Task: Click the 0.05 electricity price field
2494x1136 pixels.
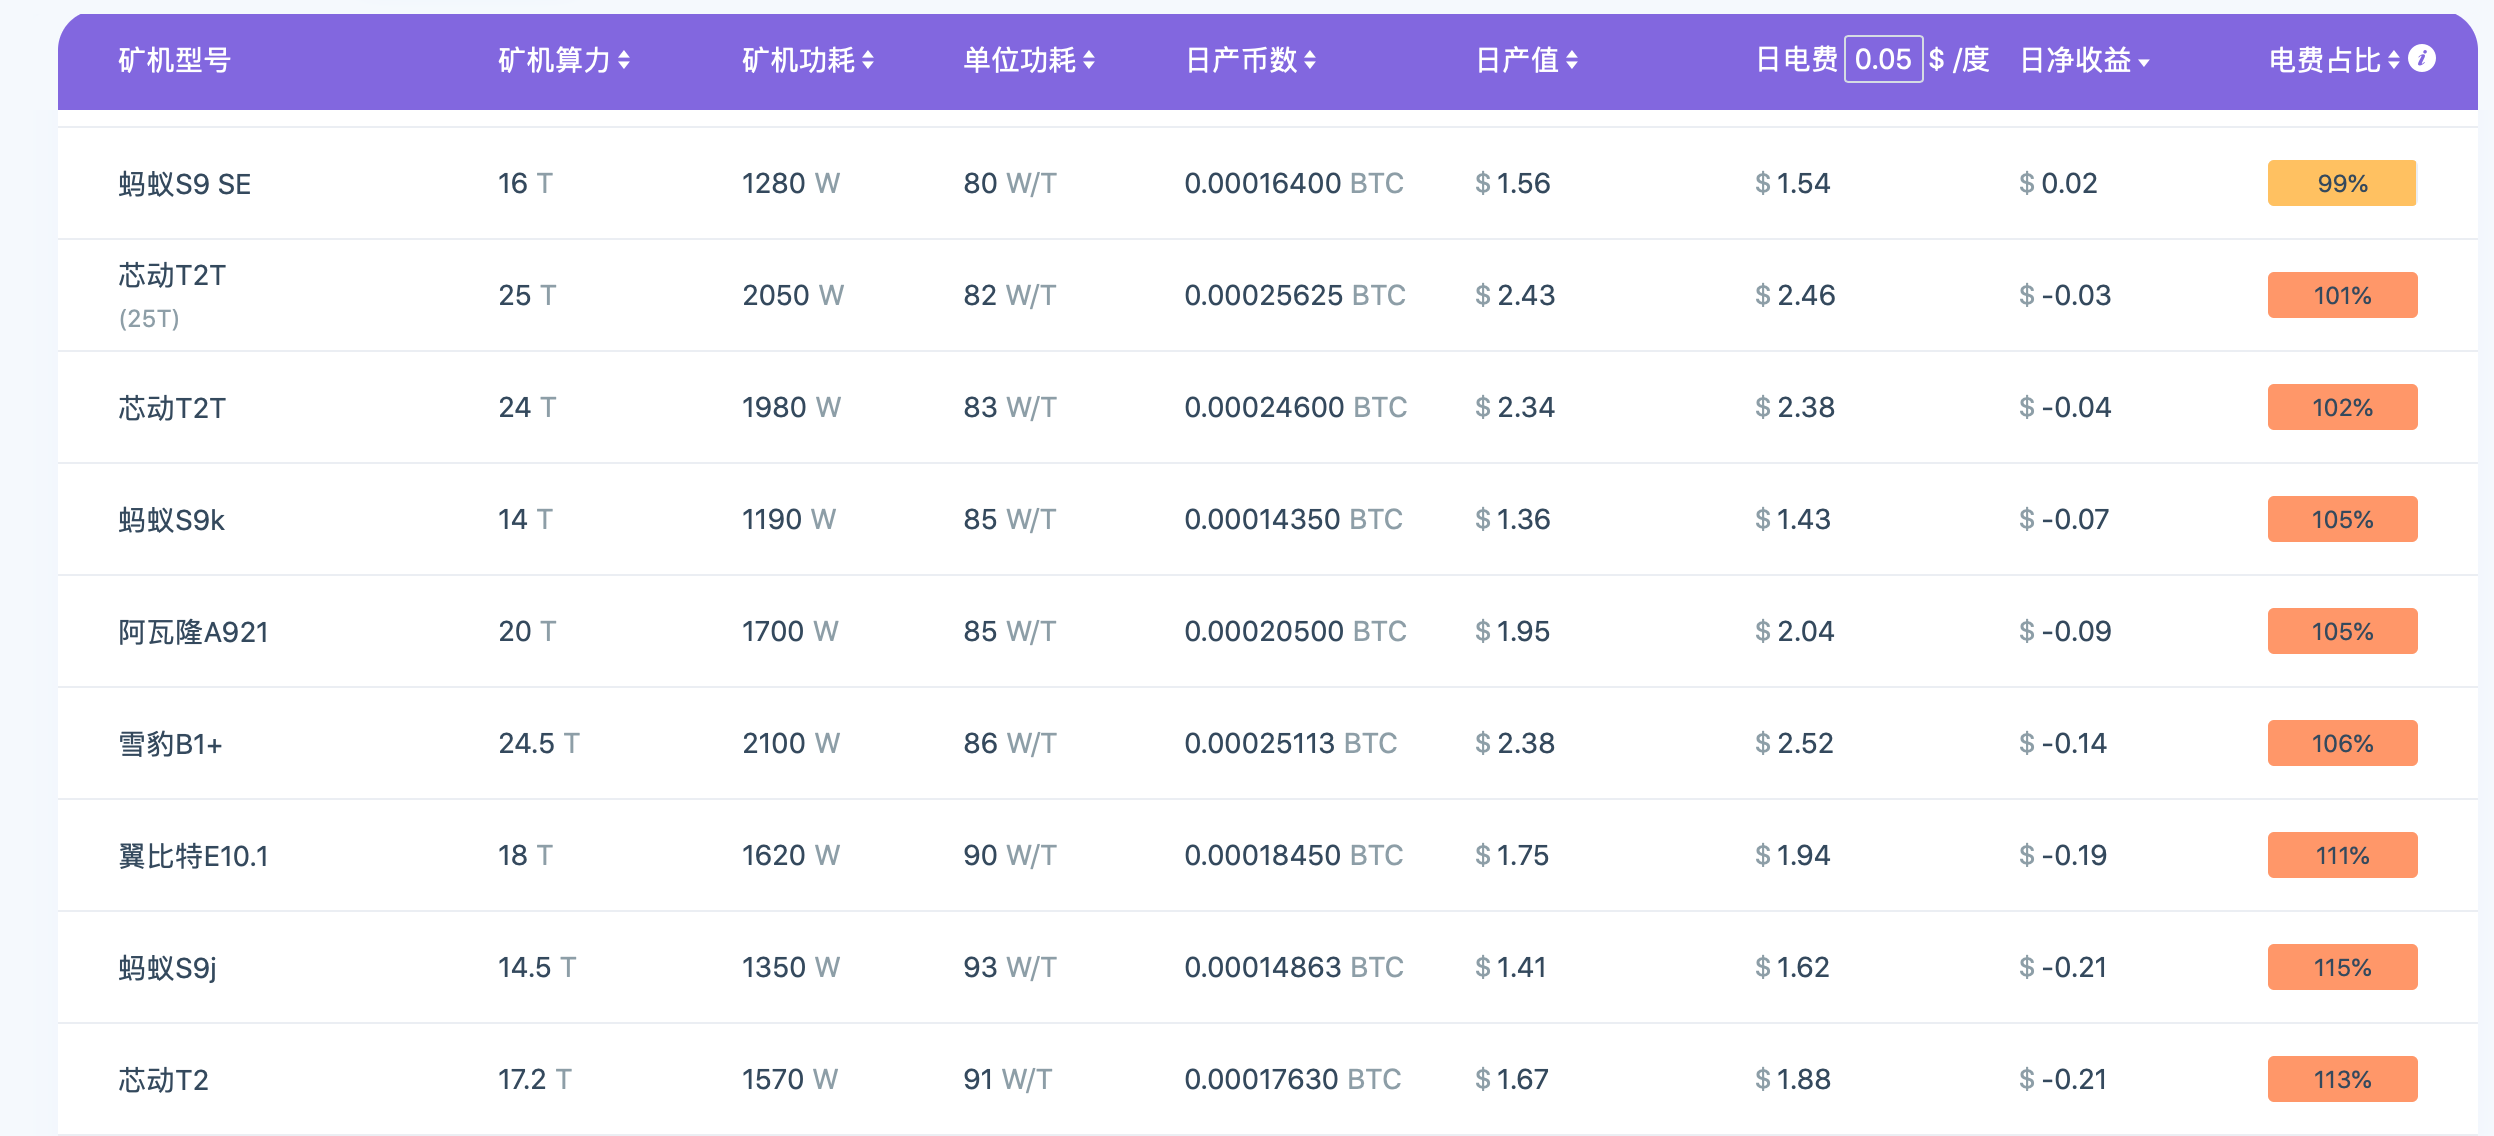Action: point(1882,60)
